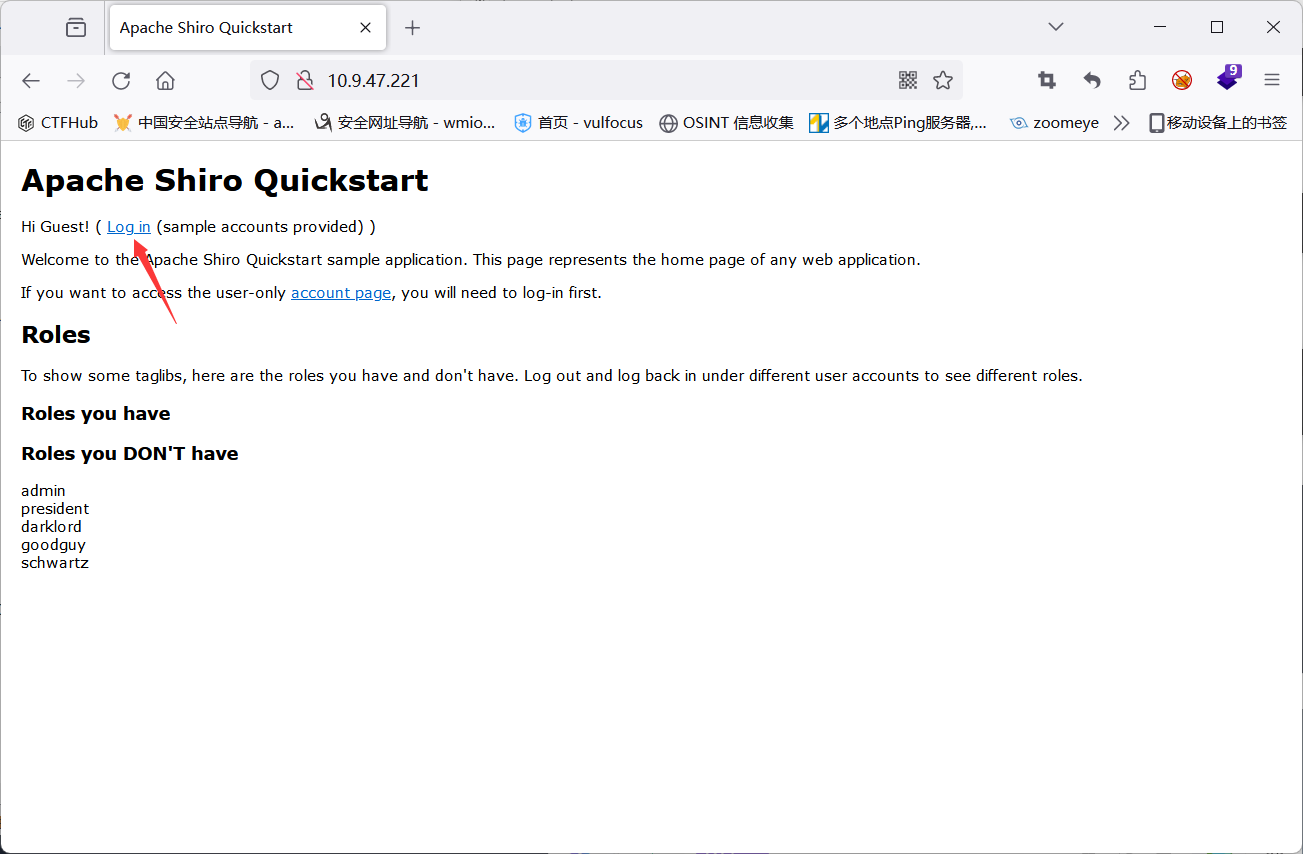Image resolution: width=1303 pixels, height=854 pixels.
Task: Close the Apache Shiro Quickstart tab
Action: pos(366,28)
